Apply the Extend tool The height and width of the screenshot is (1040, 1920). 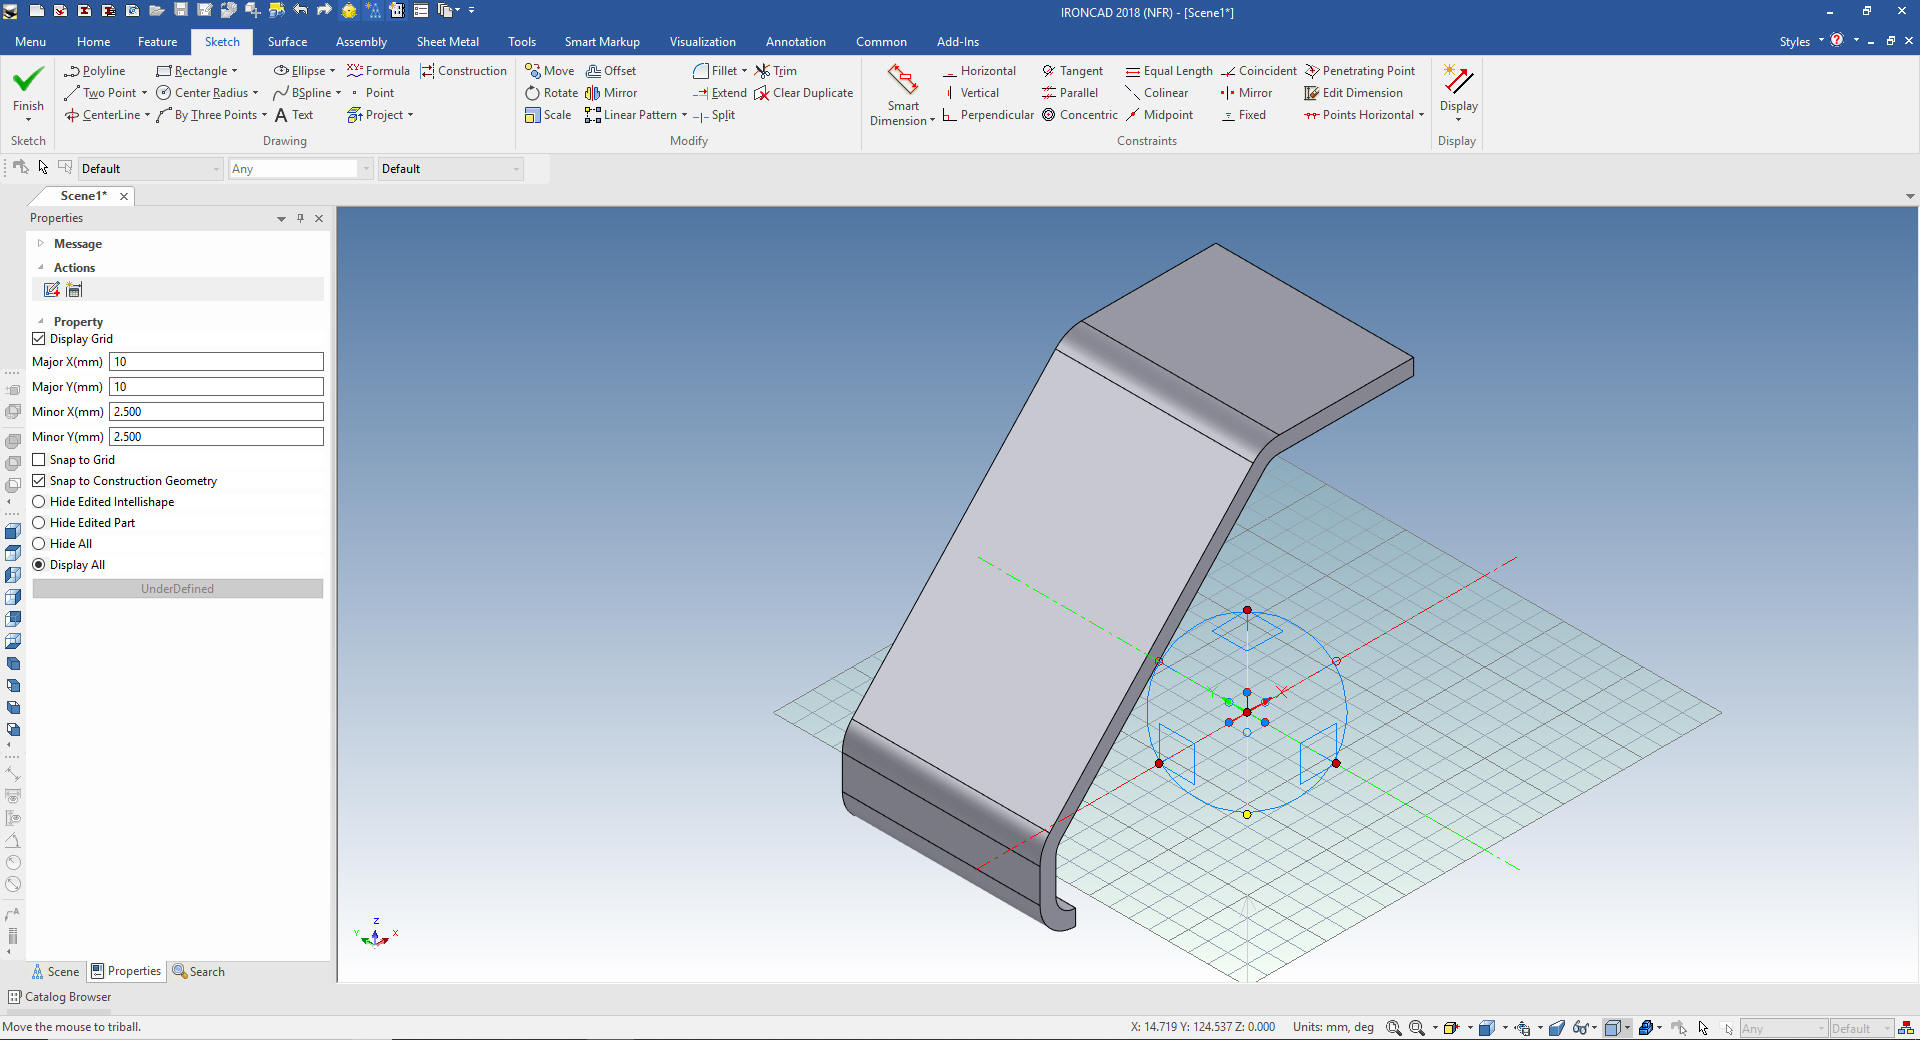tap(719, 93)
